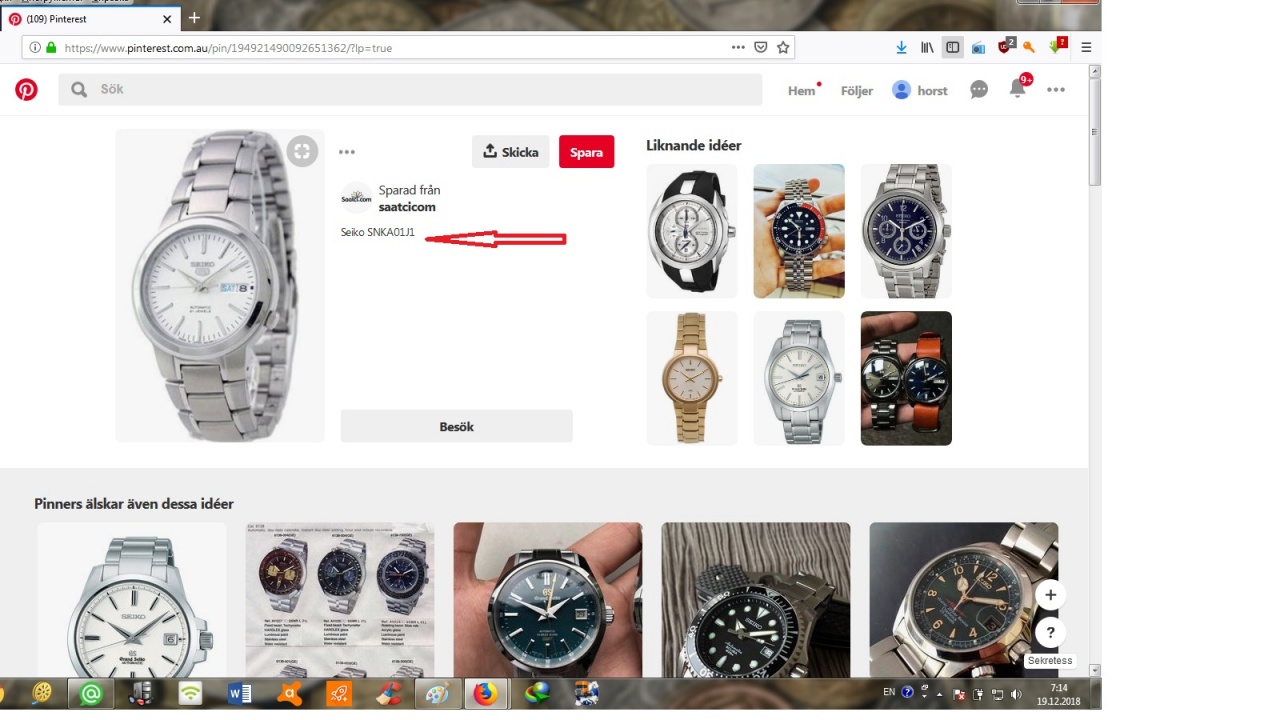Open the Firefox downloads arrow icon

(x=901, y=47)
